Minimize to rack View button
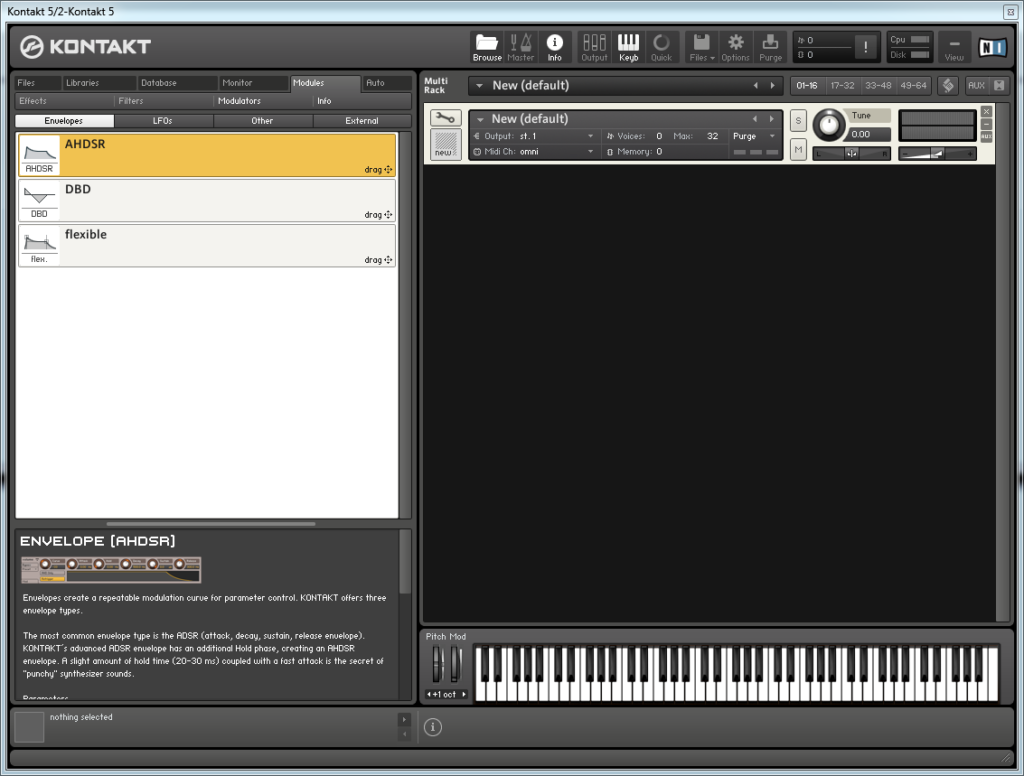Image resolution: width=1024 pixels, height=776 pixels. coord(954,47)
